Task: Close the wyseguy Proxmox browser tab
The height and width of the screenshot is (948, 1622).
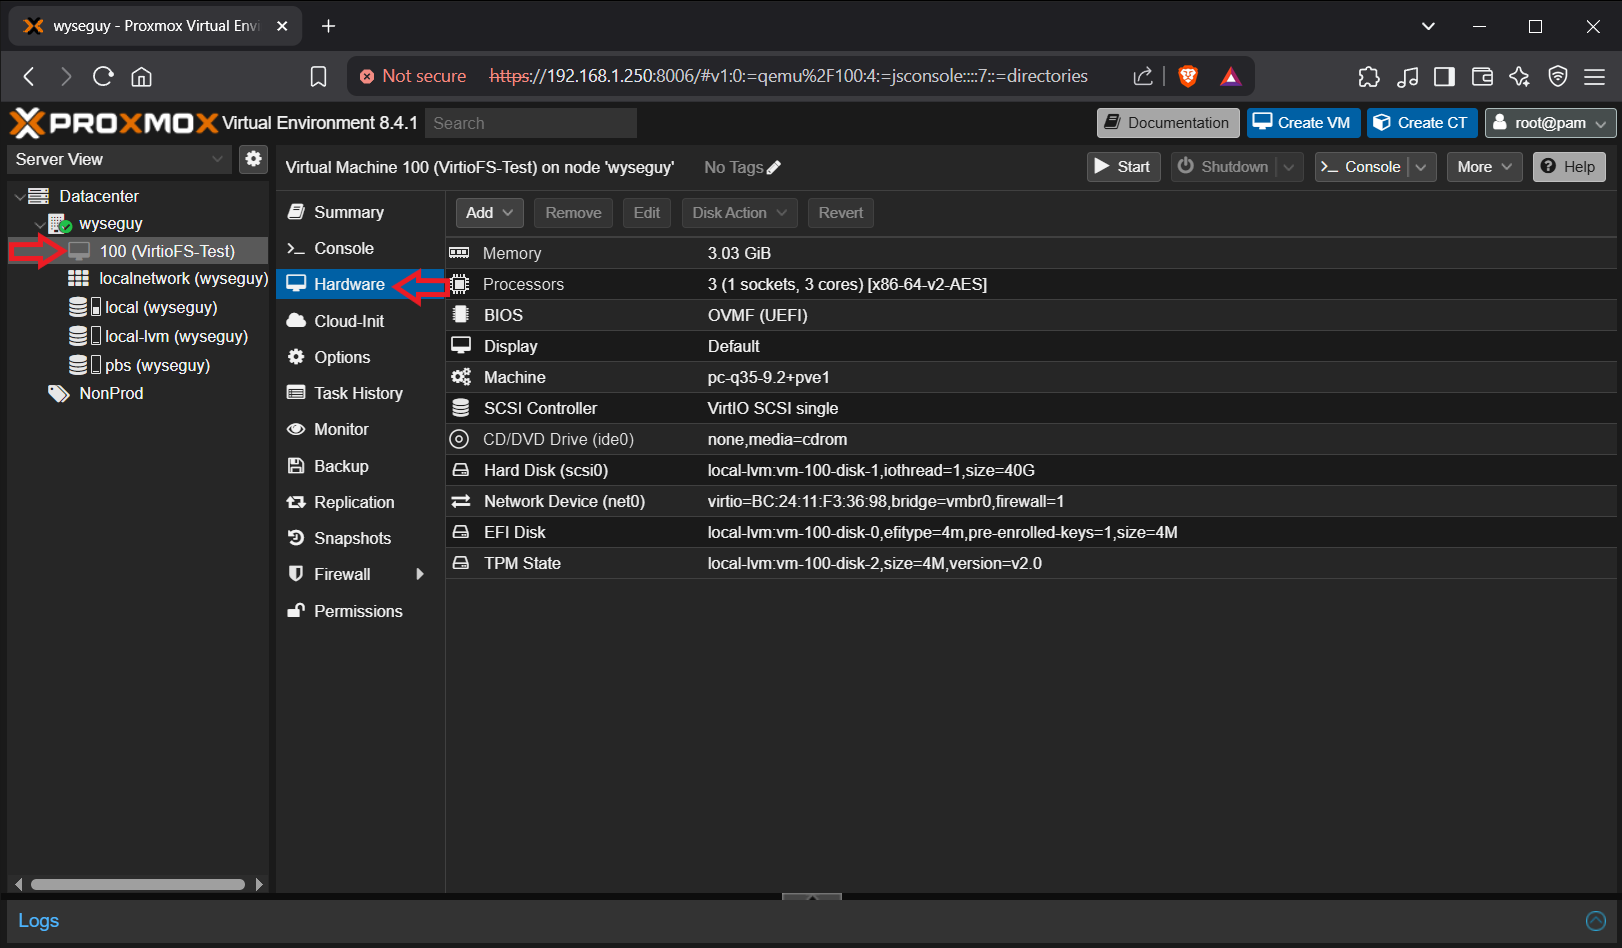Action: (x=282, y=26)
